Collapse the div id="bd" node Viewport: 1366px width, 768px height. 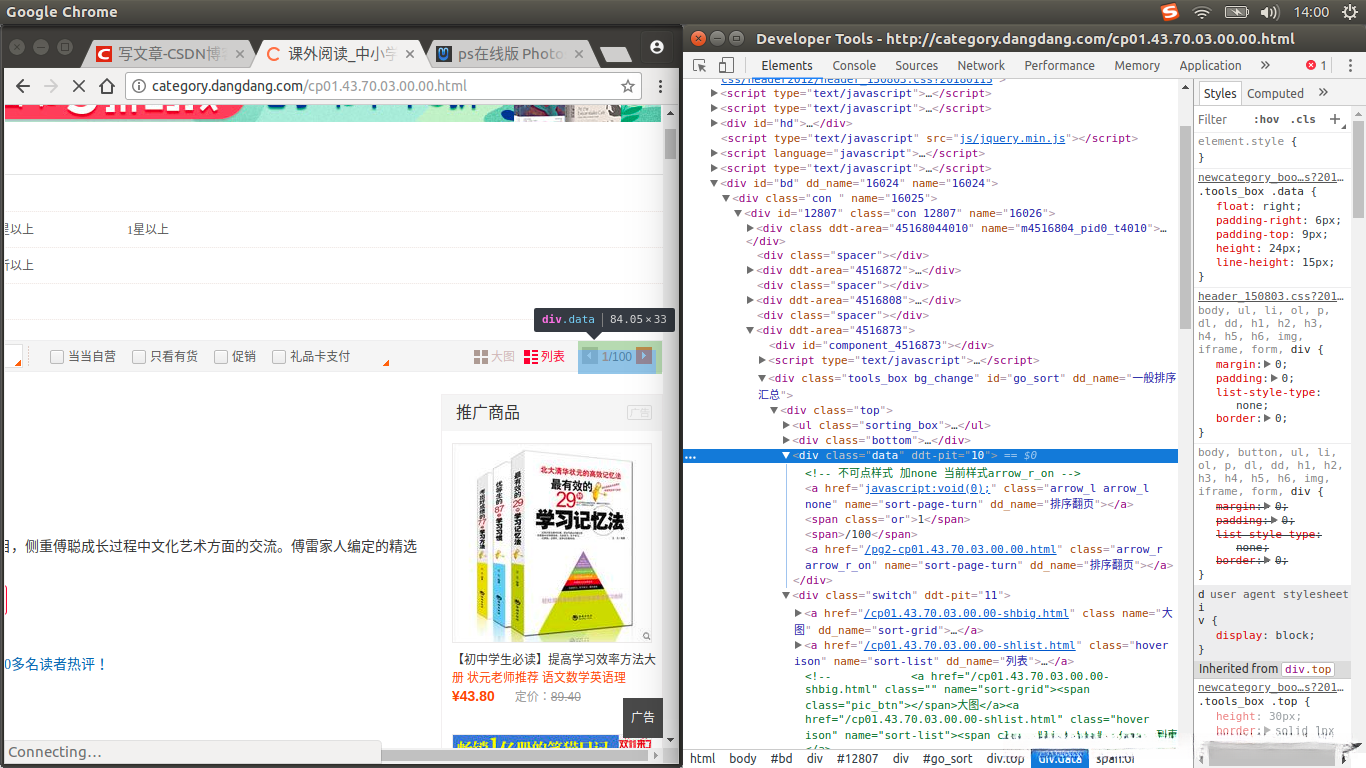(715, 183)
